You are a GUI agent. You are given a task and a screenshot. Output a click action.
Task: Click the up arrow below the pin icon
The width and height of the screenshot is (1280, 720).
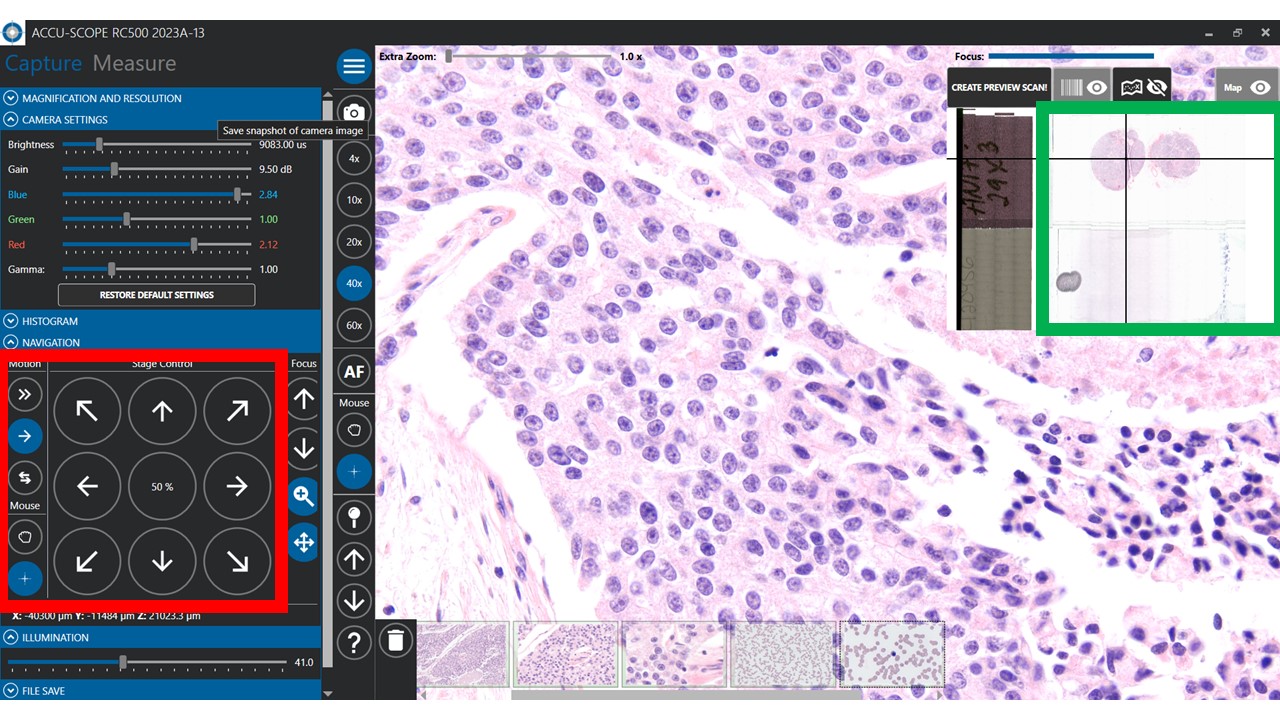click(x=354, y=559)
